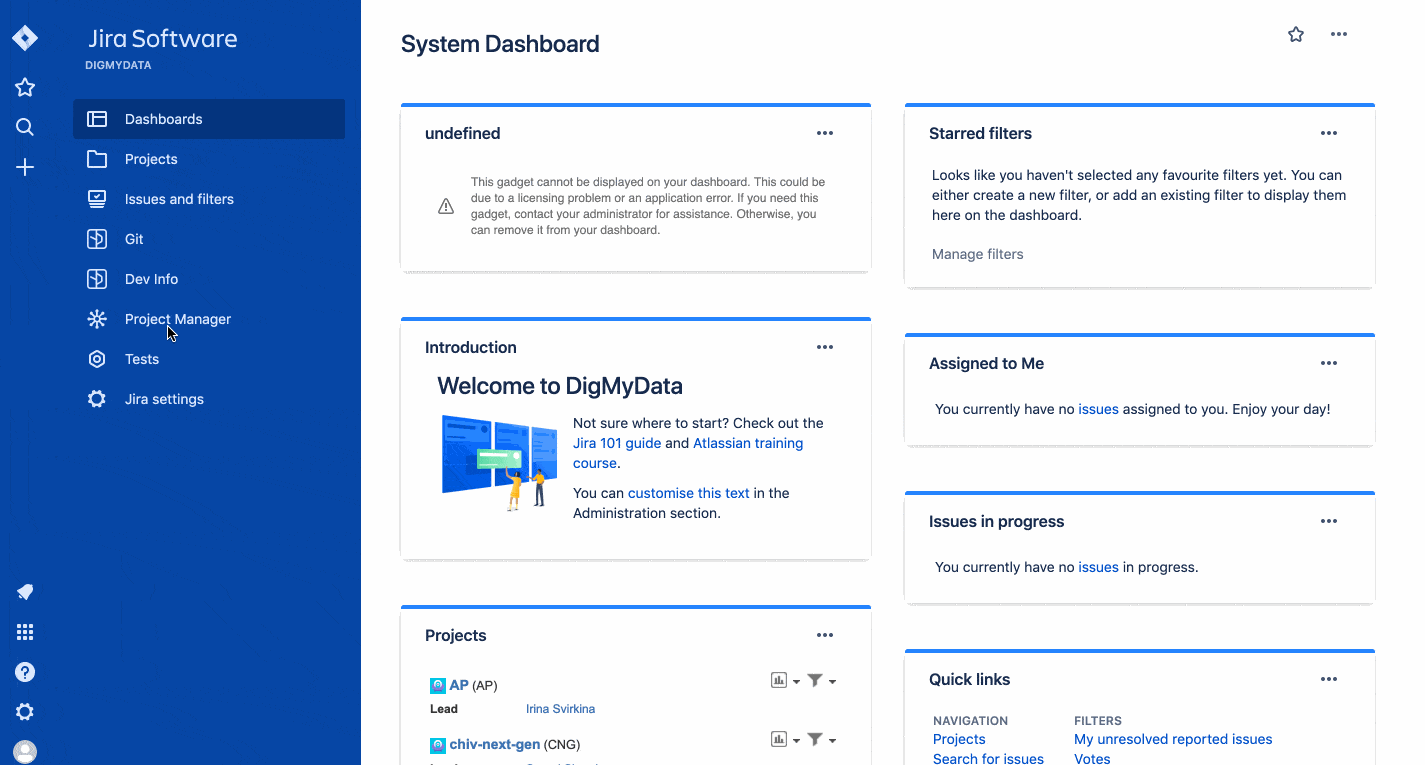Click the Create plus icon
The width and height of the screenshot is (1425, 765).
25,167
